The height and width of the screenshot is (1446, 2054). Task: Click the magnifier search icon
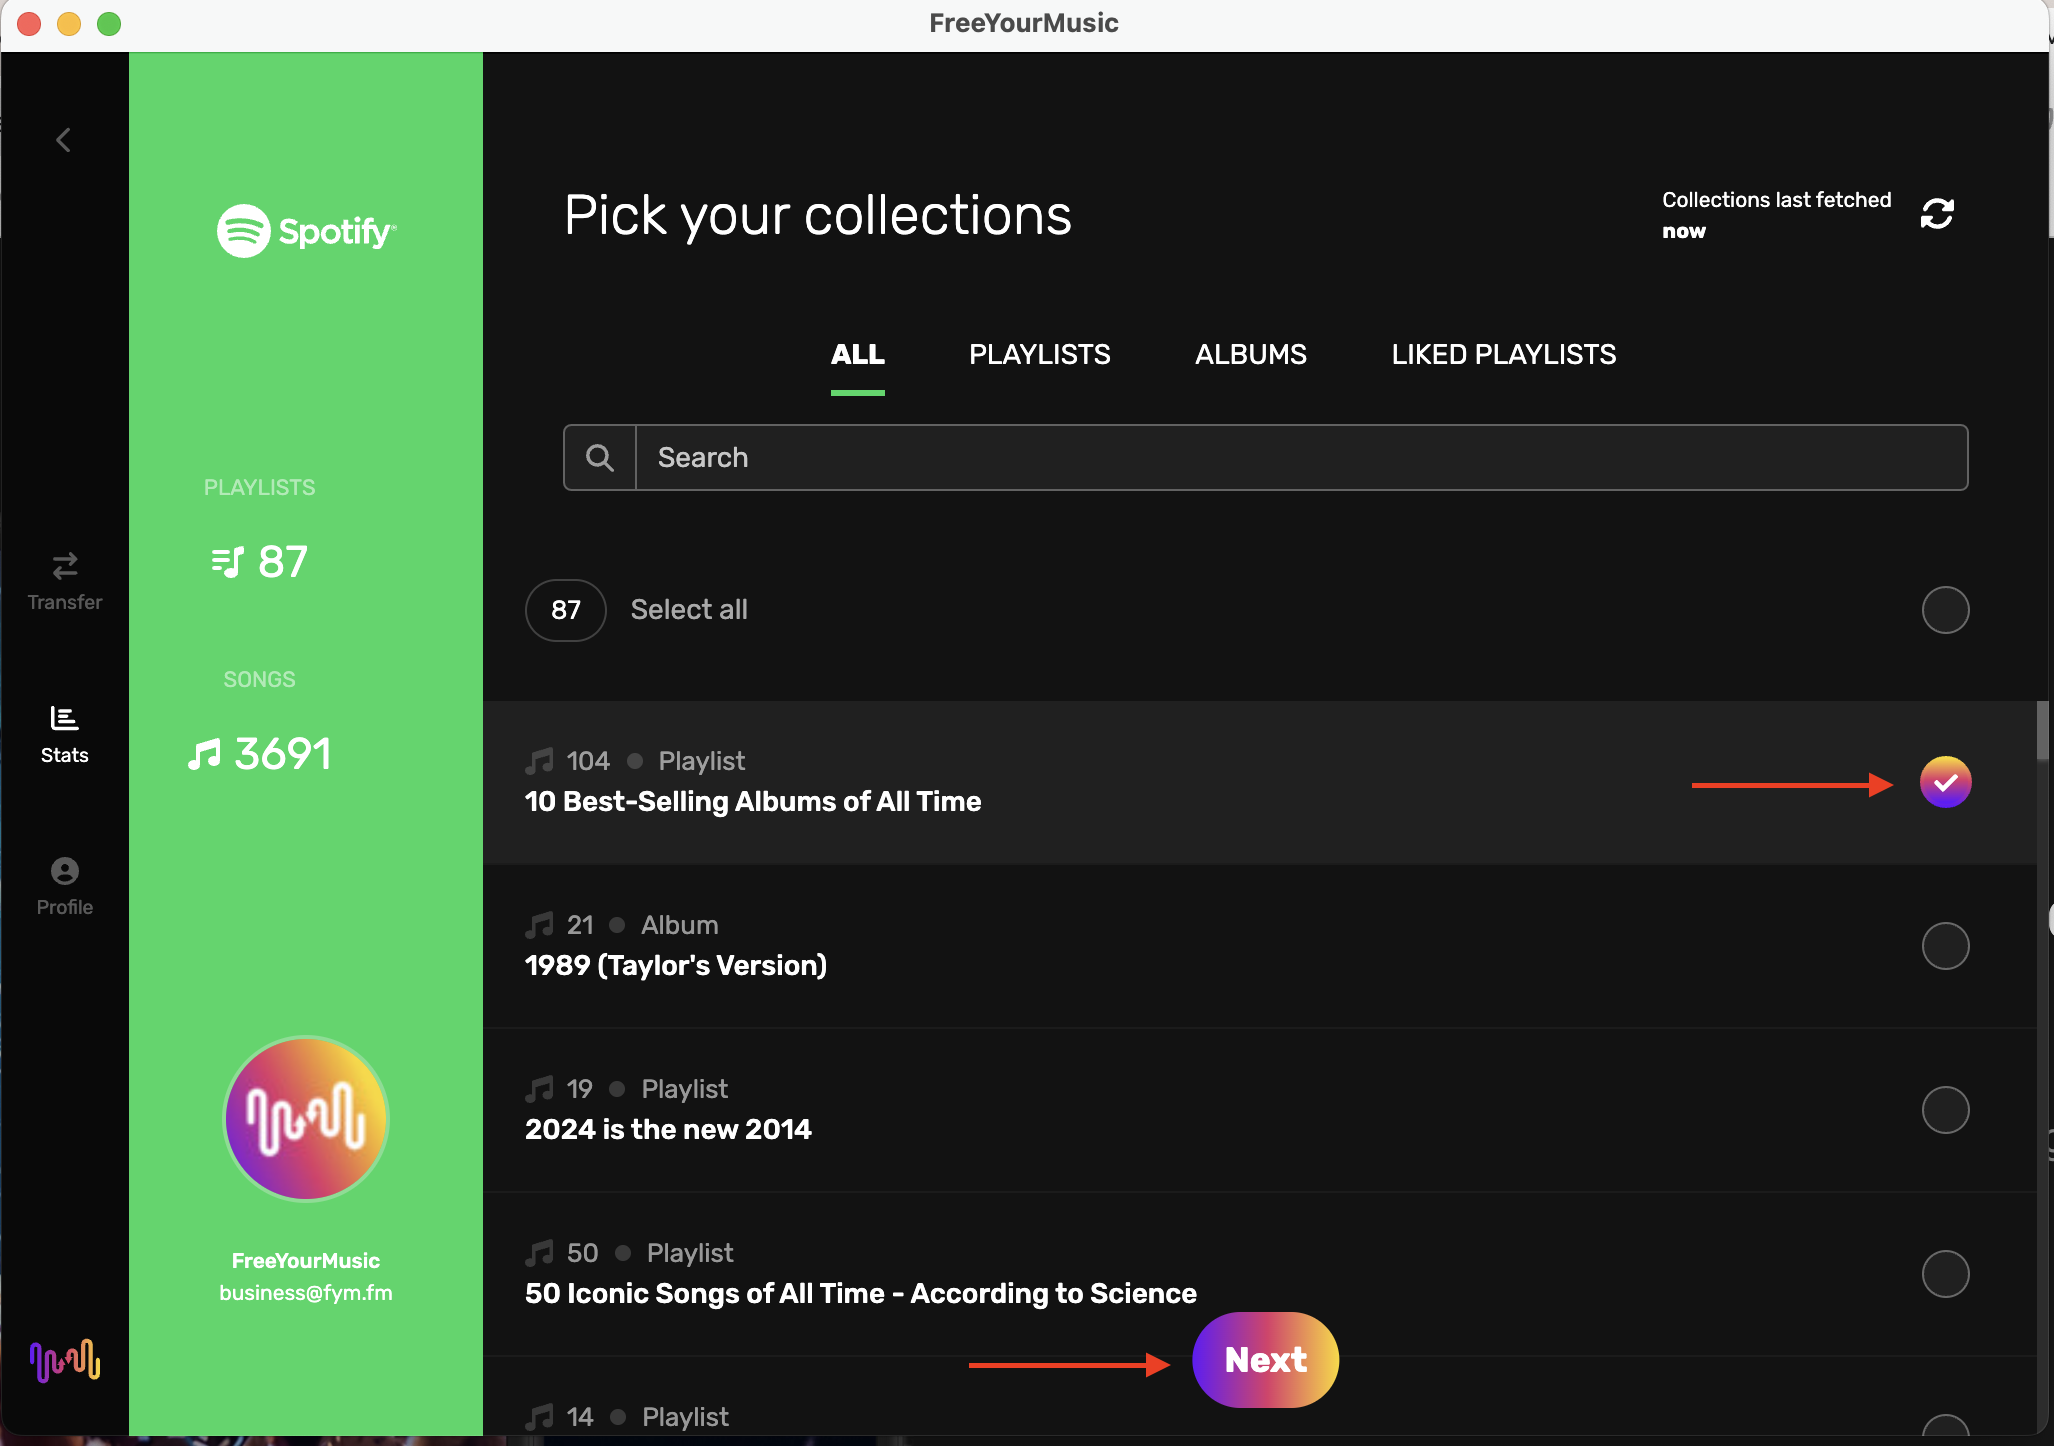[x=600, y=458]
